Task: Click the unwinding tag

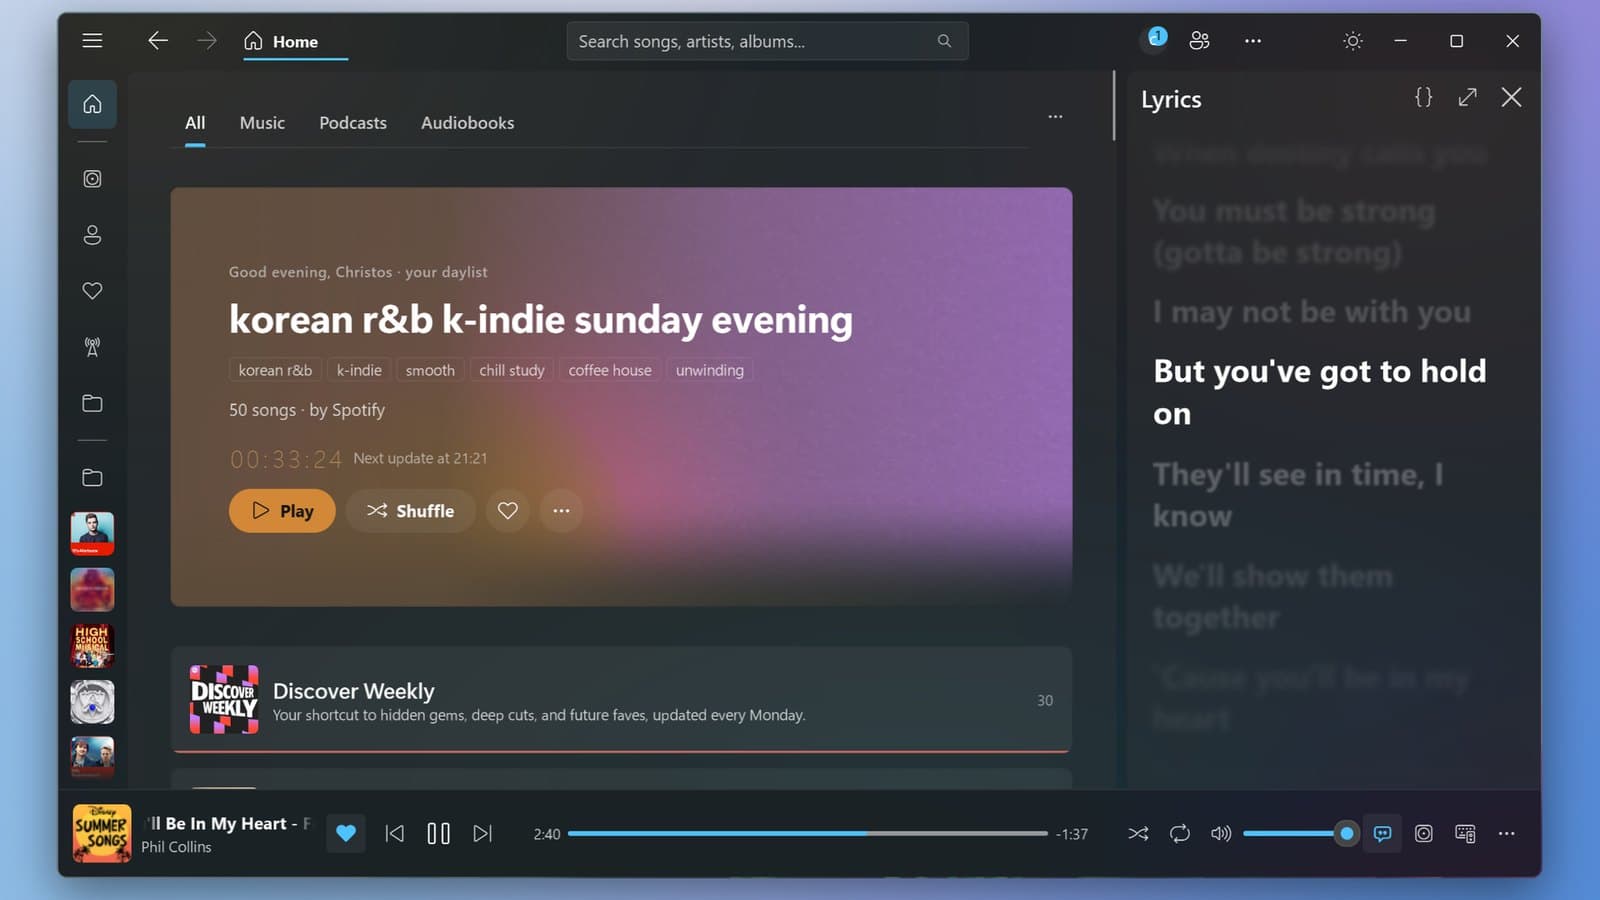Action: point(710,370)
